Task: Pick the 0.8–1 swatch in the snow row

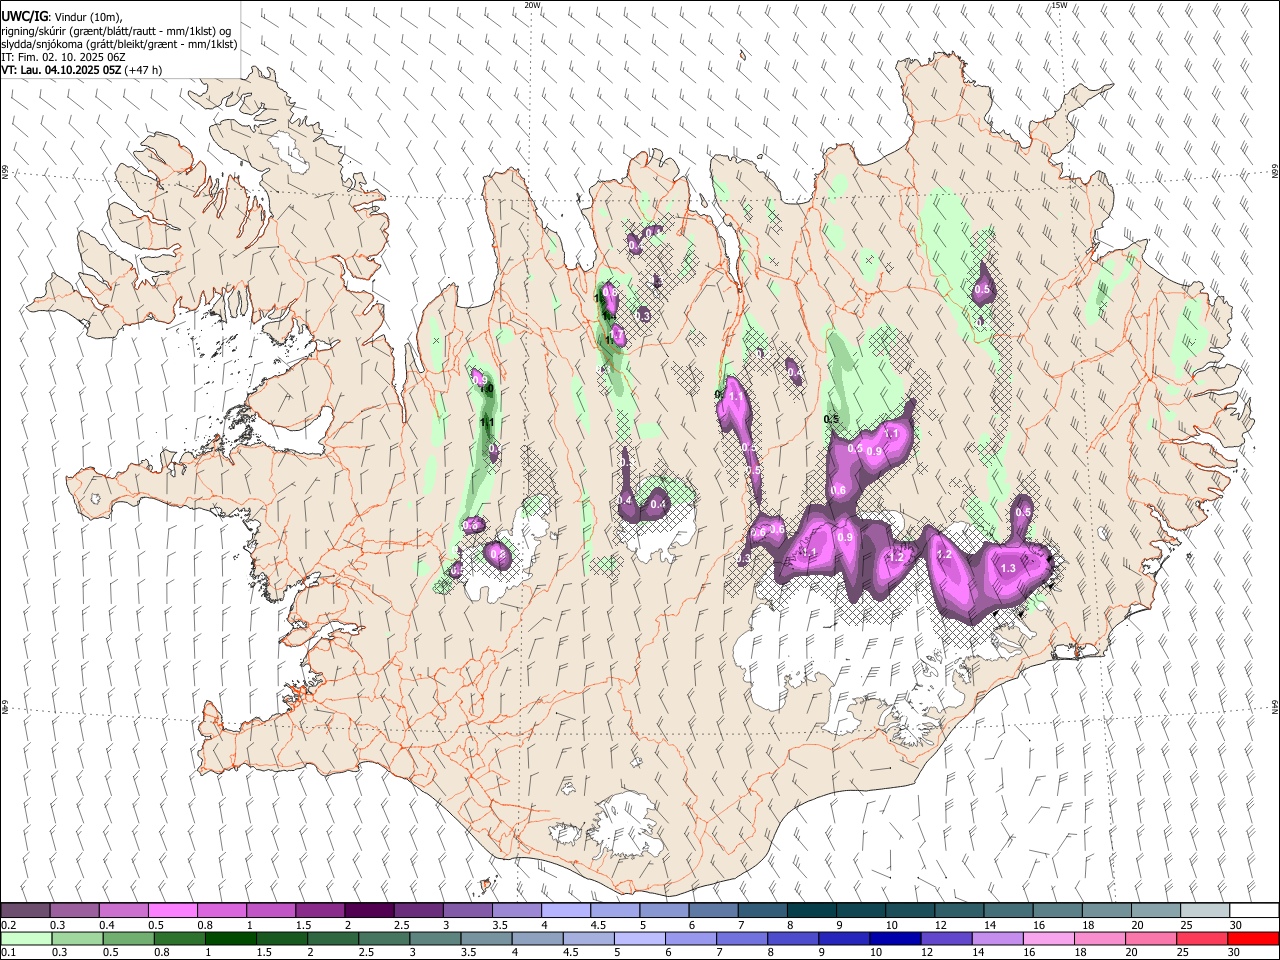Action: pyautogui.click(x=221, y=910)
